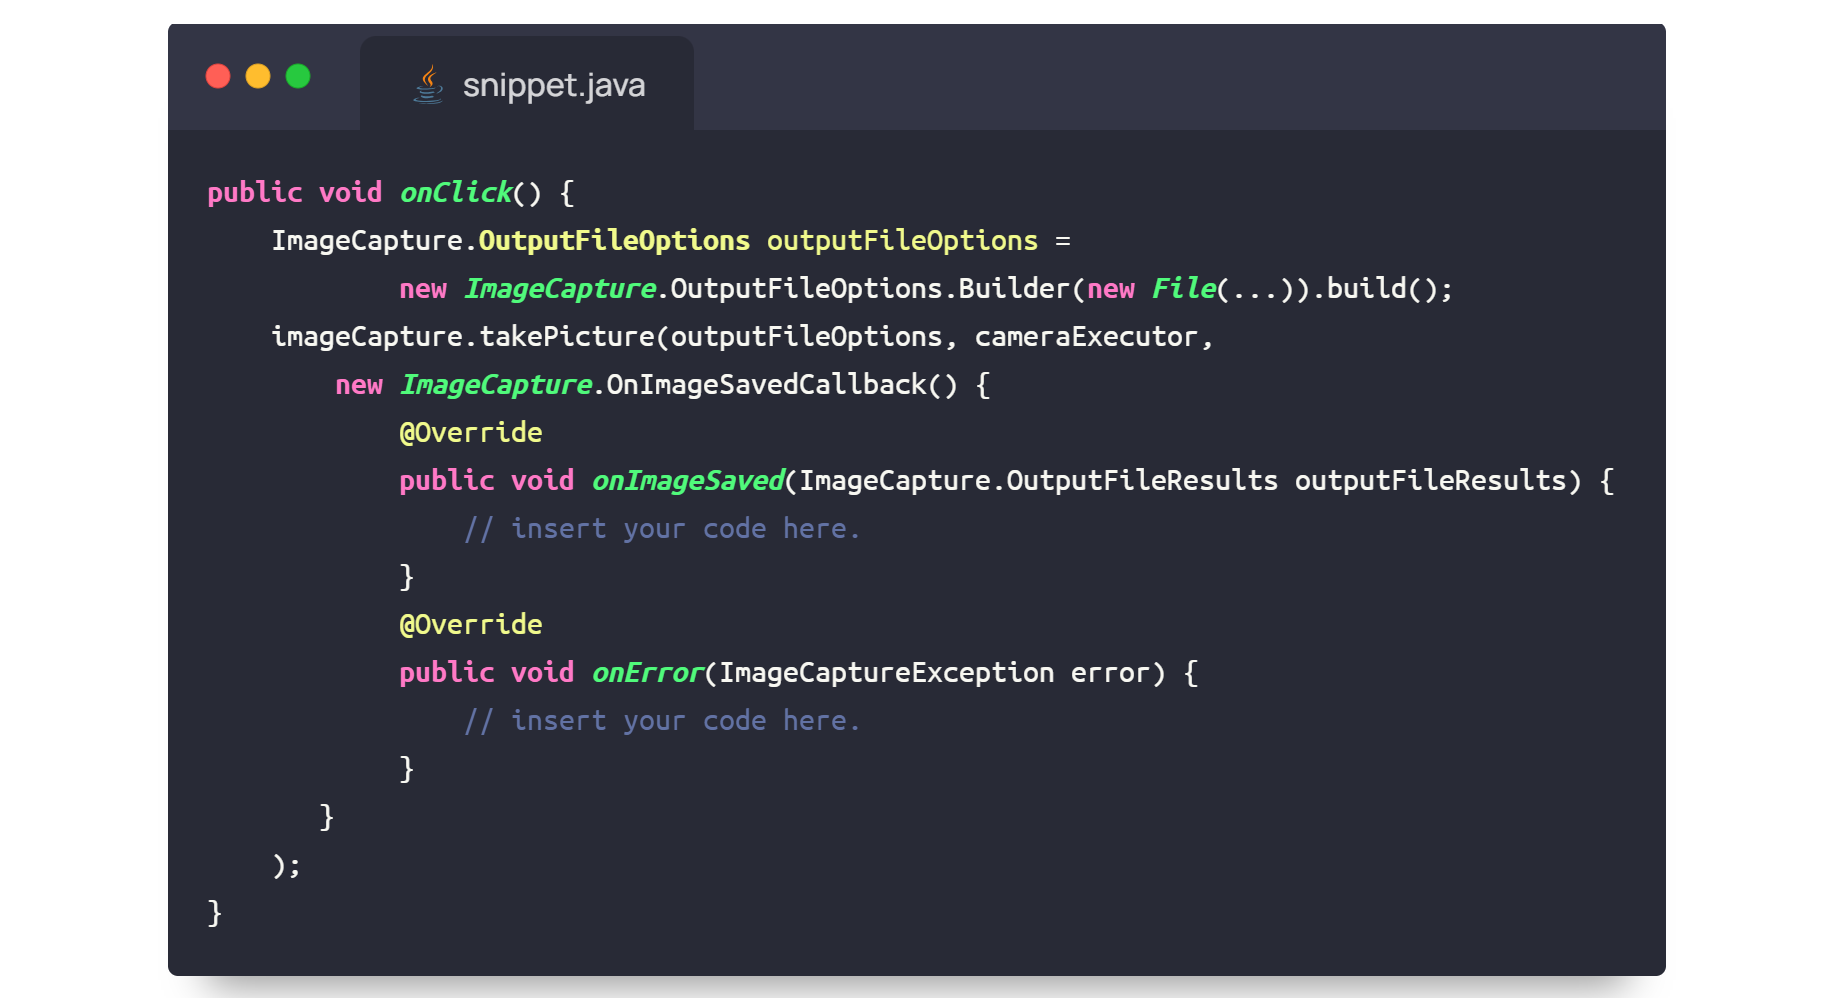Click the green traffic-light circle
Viewport: 1832px width, 998px height.
coord(297,76)
